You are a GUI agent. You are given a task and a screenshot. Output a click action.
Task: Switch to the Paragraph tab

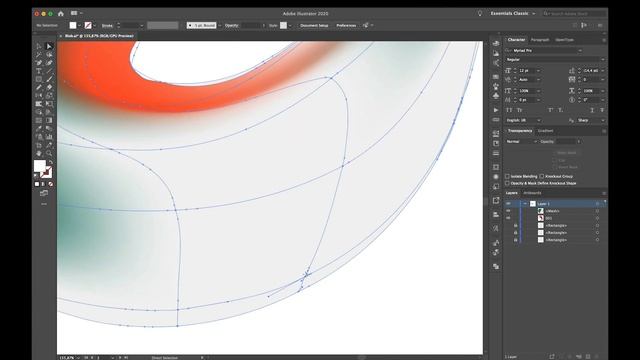coord(540,40)
